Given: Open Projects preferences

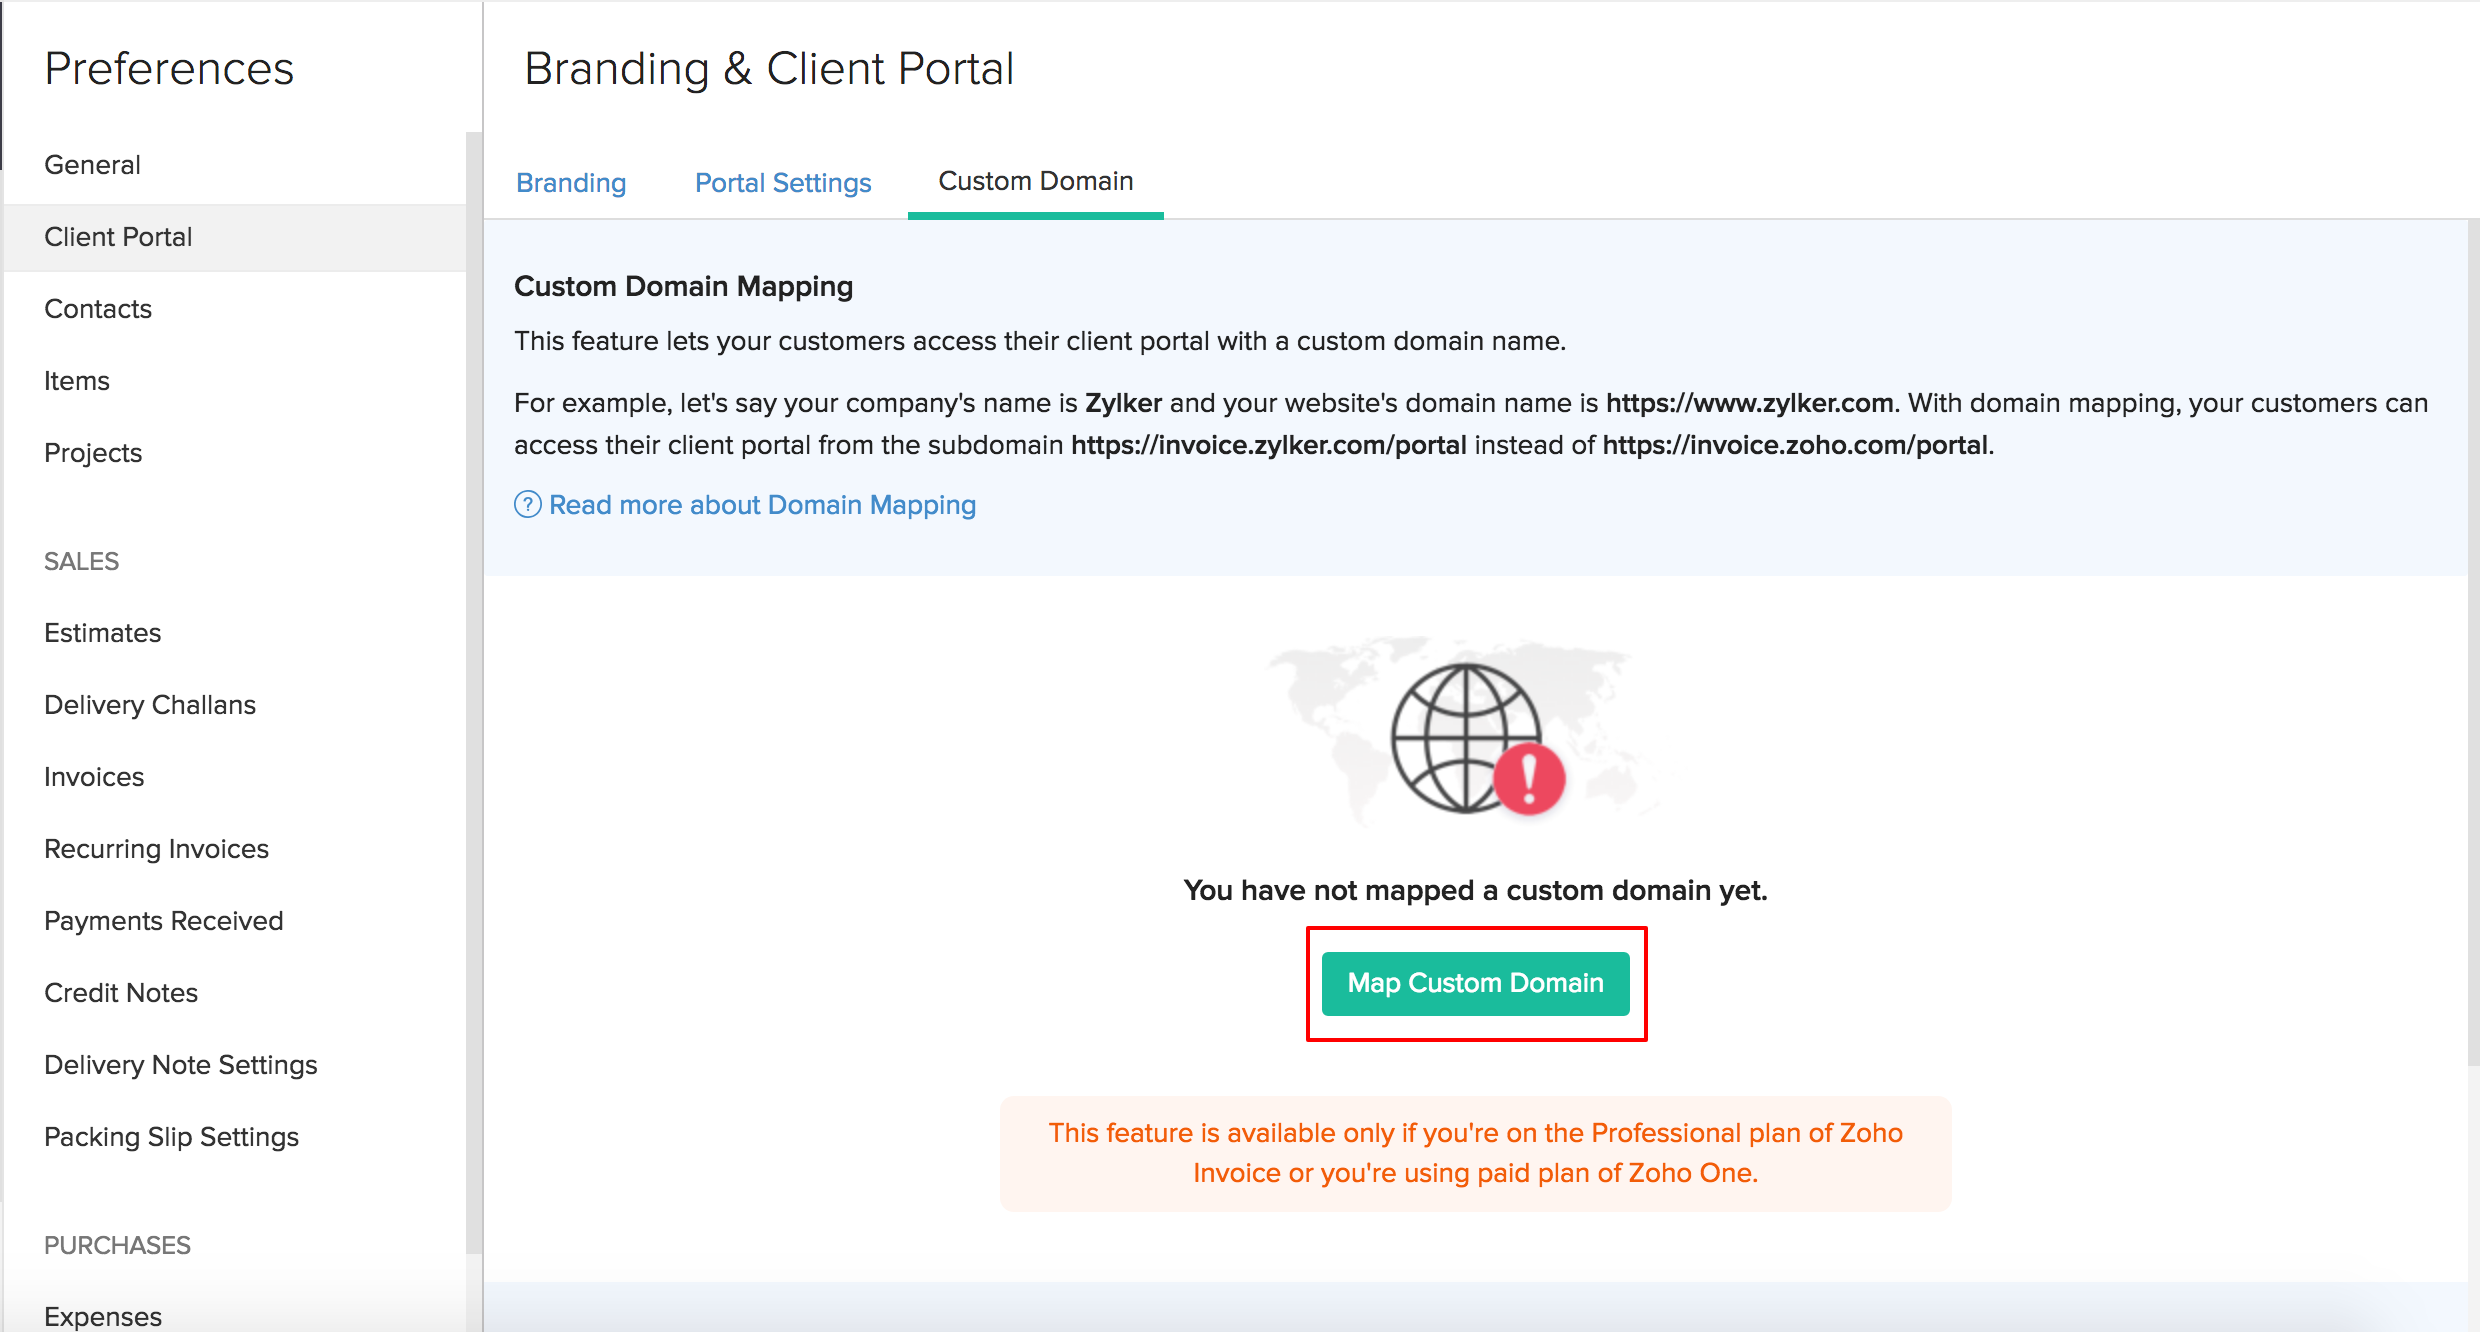Looking at the screenshot, I should (x=93, y=453).
